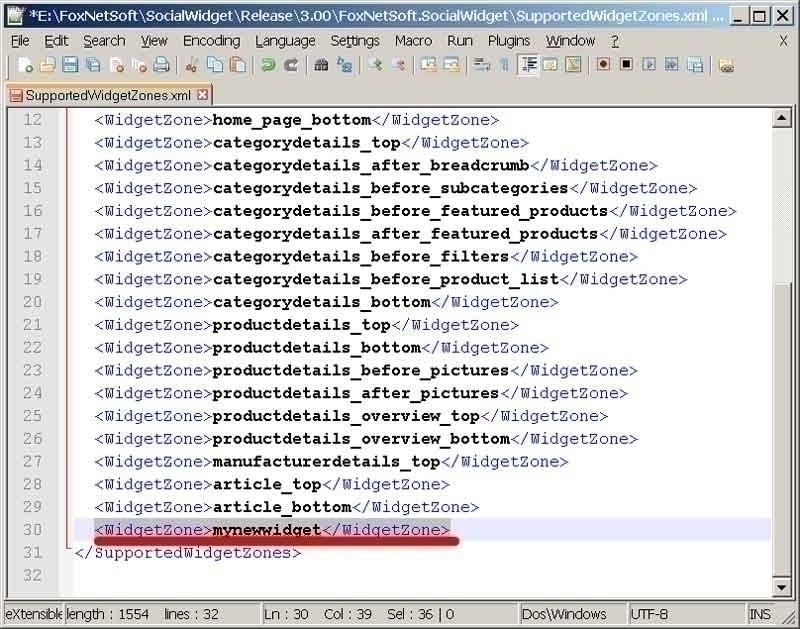Click the text article_bottom

pyautogui.click(x=282, y=507)
